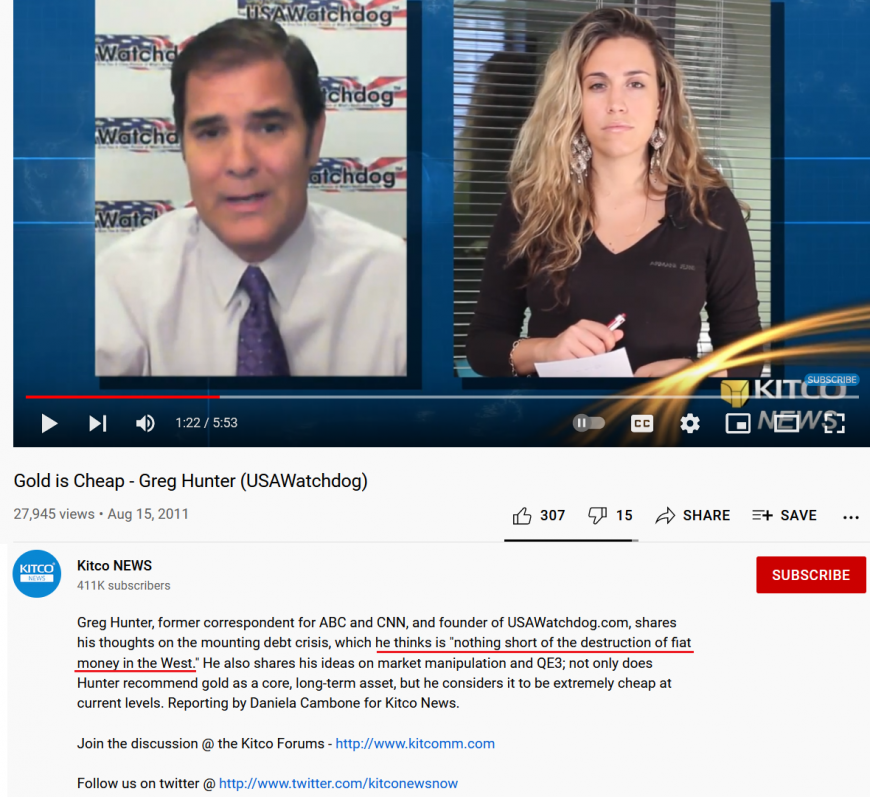Click the thumbs down dislike icon
Screen dimensions: 870x797
[597, 516]
